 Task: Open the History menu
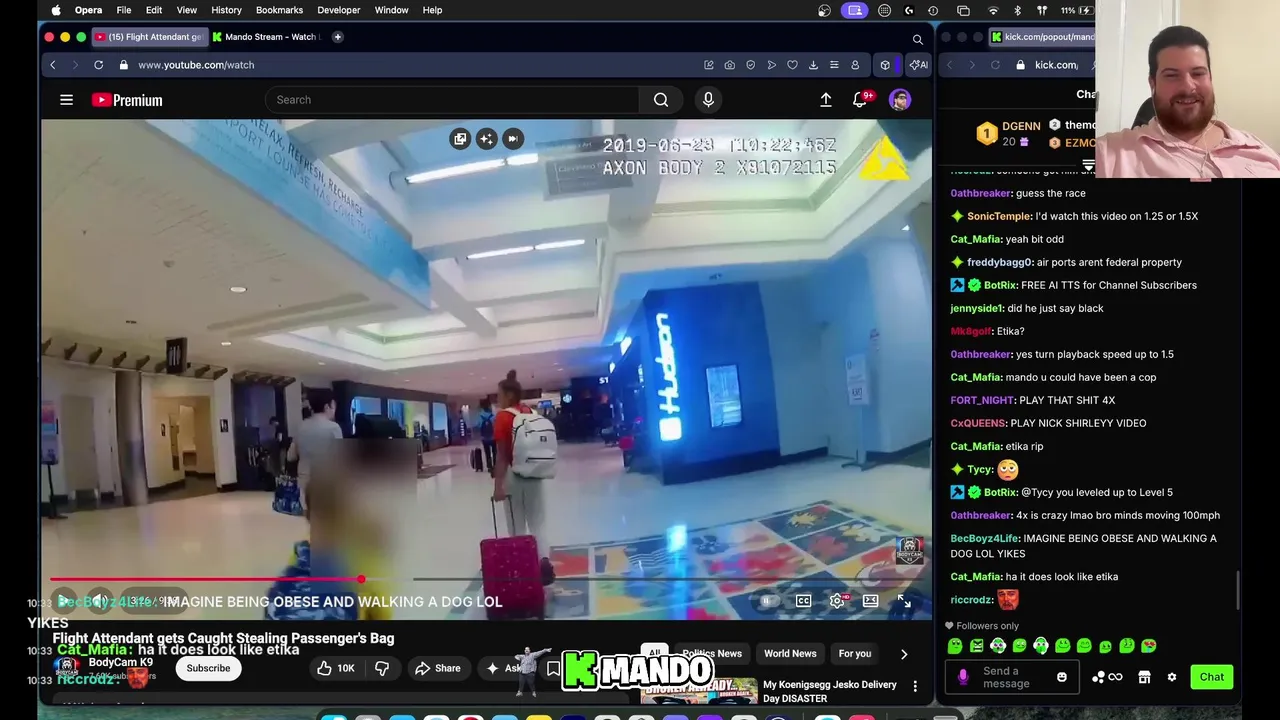point(226,10)
